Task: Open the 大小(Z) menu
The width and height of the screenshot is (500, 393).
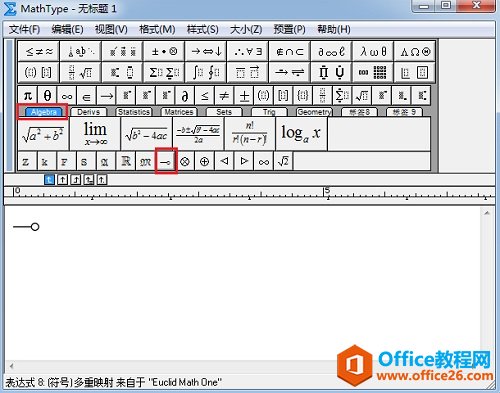Action: [246, 29]
